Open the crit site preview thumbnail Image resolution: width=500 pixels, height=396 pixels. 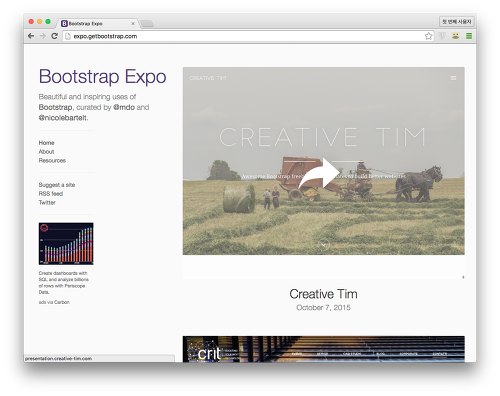pos(324,349)
